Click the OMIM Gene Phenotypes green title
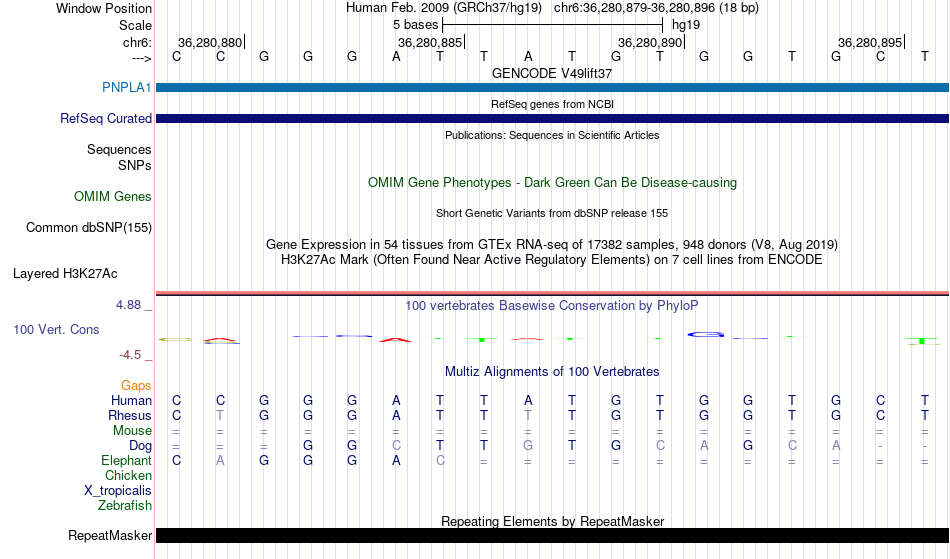 552,182
